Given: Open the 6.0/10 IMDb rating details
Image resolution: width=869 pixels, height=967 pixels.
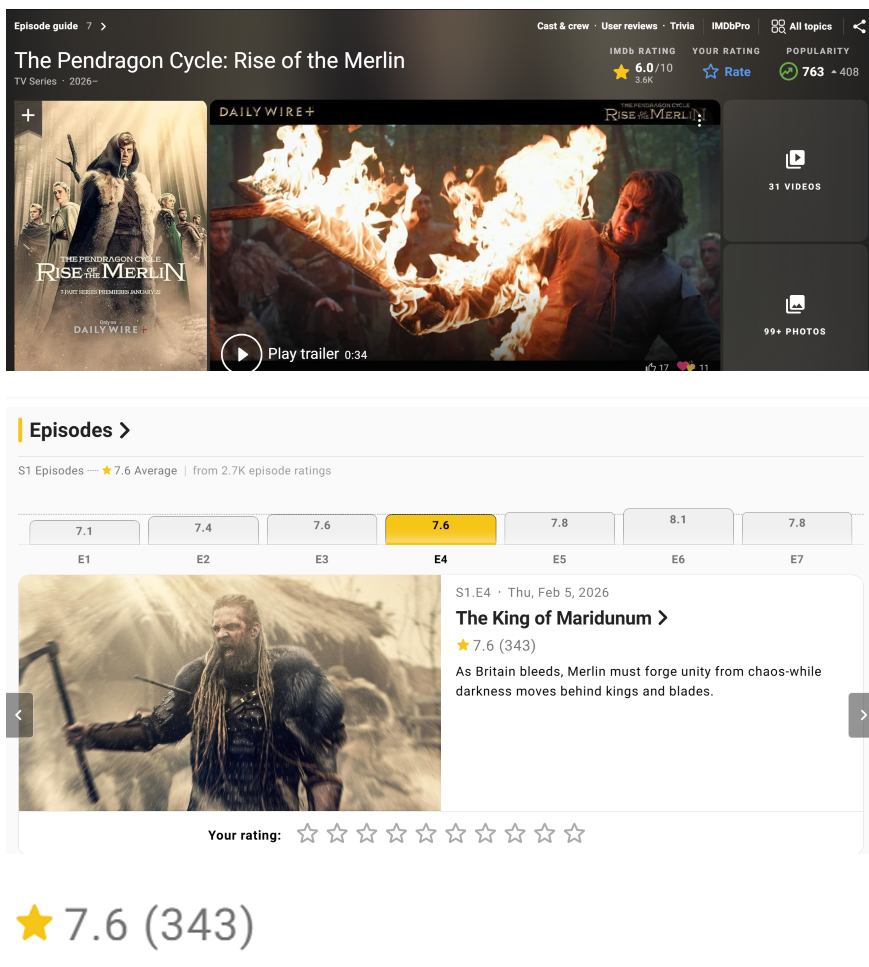Looking at the screenshot, I should 643,72.
